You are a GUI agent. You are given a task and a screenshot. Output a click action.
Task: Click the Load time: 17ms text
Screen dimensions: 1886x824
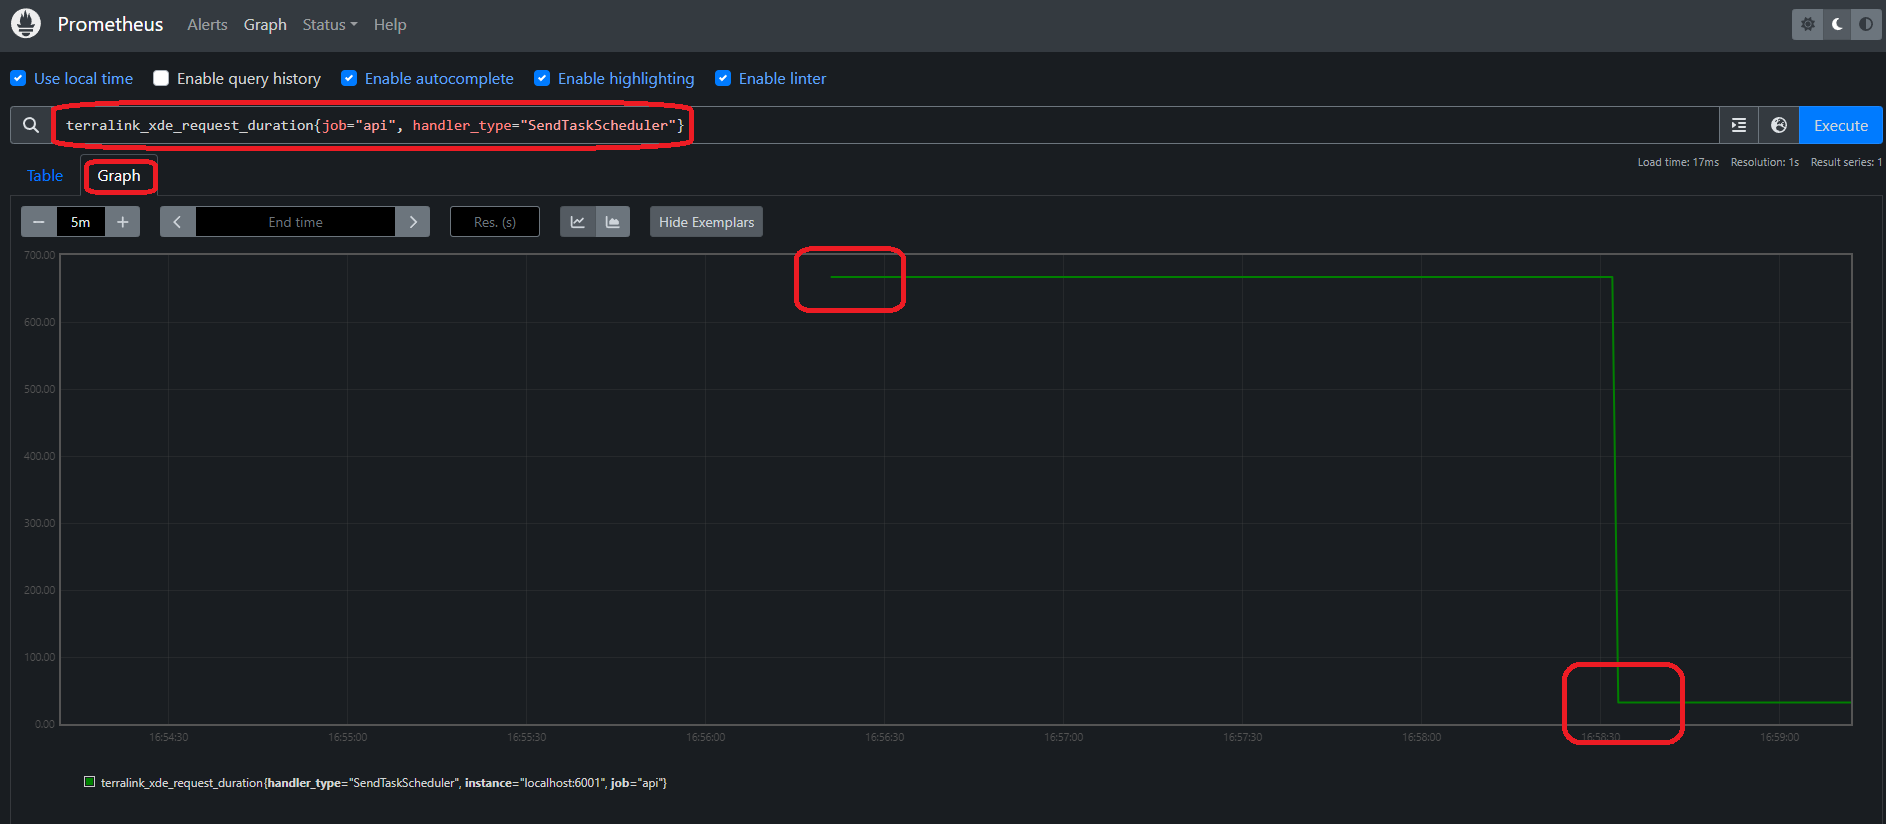coord(1678,162)
